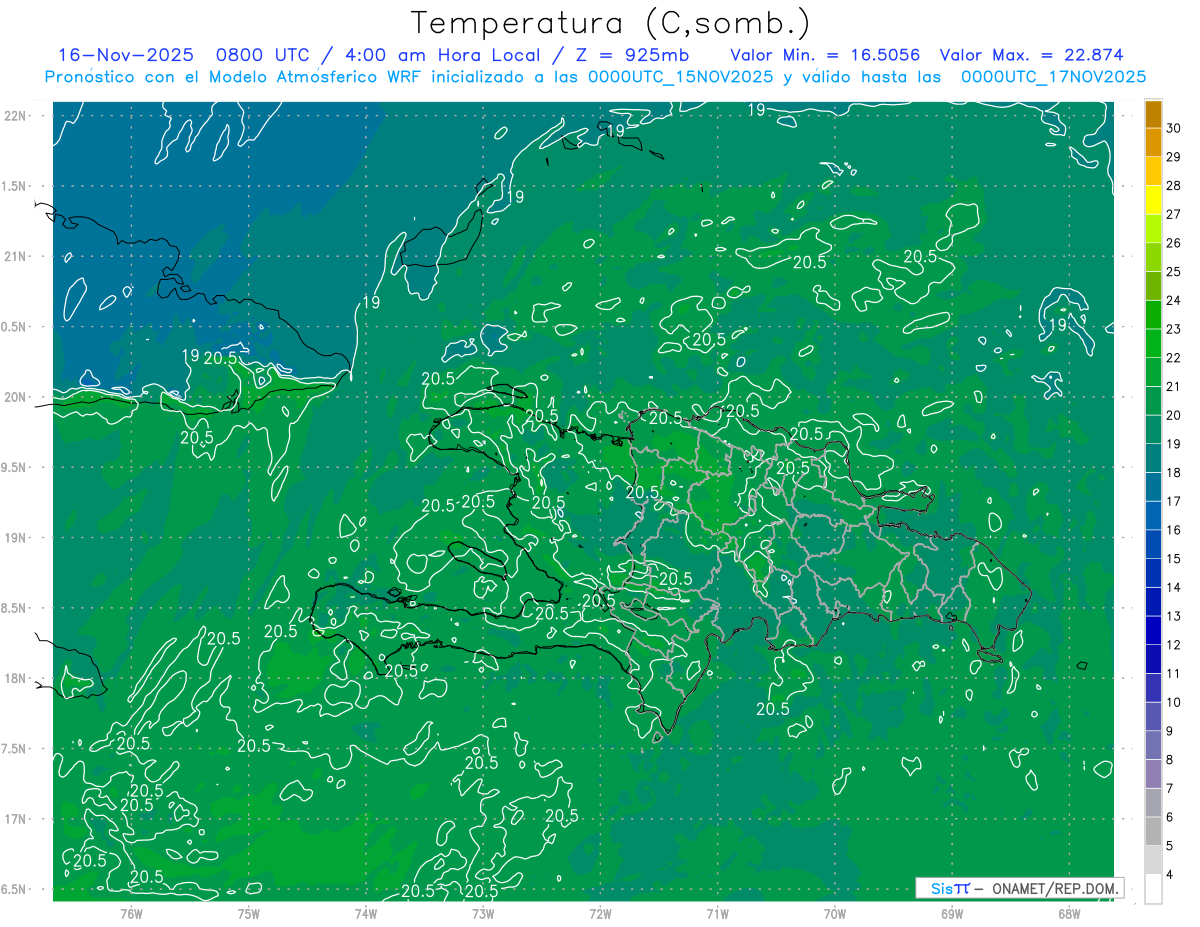Viewport: 1200px width, 927px height.
Task: Click the '22N' latitude axis label
Action: [x=15, y=116]
